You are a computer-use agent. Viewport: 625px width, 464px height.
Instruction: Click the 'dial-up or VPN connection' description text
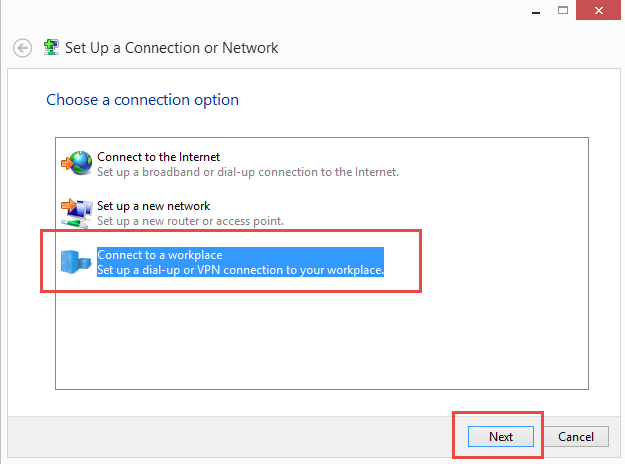(x=240, y=270)
